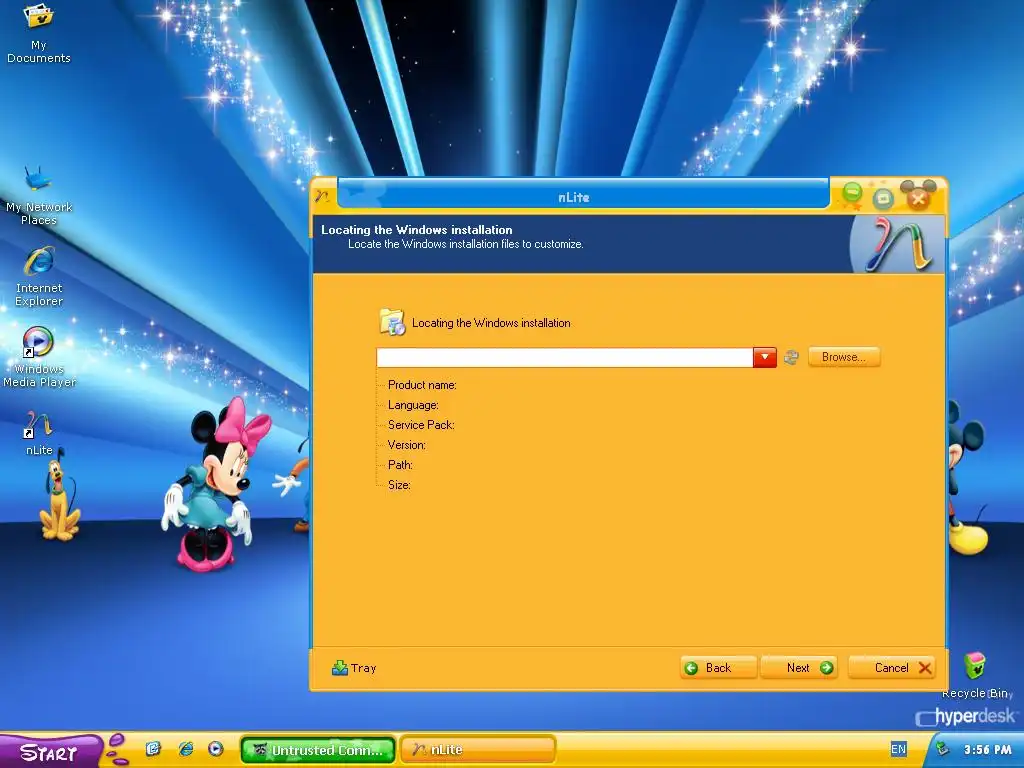Click the Path: label
1024x768 pixels.
point(400,465)
